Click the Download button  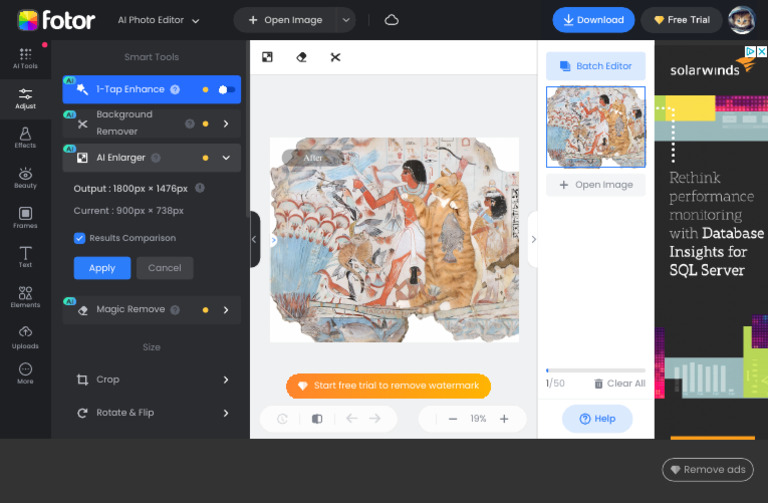click(x=593, y=20)
